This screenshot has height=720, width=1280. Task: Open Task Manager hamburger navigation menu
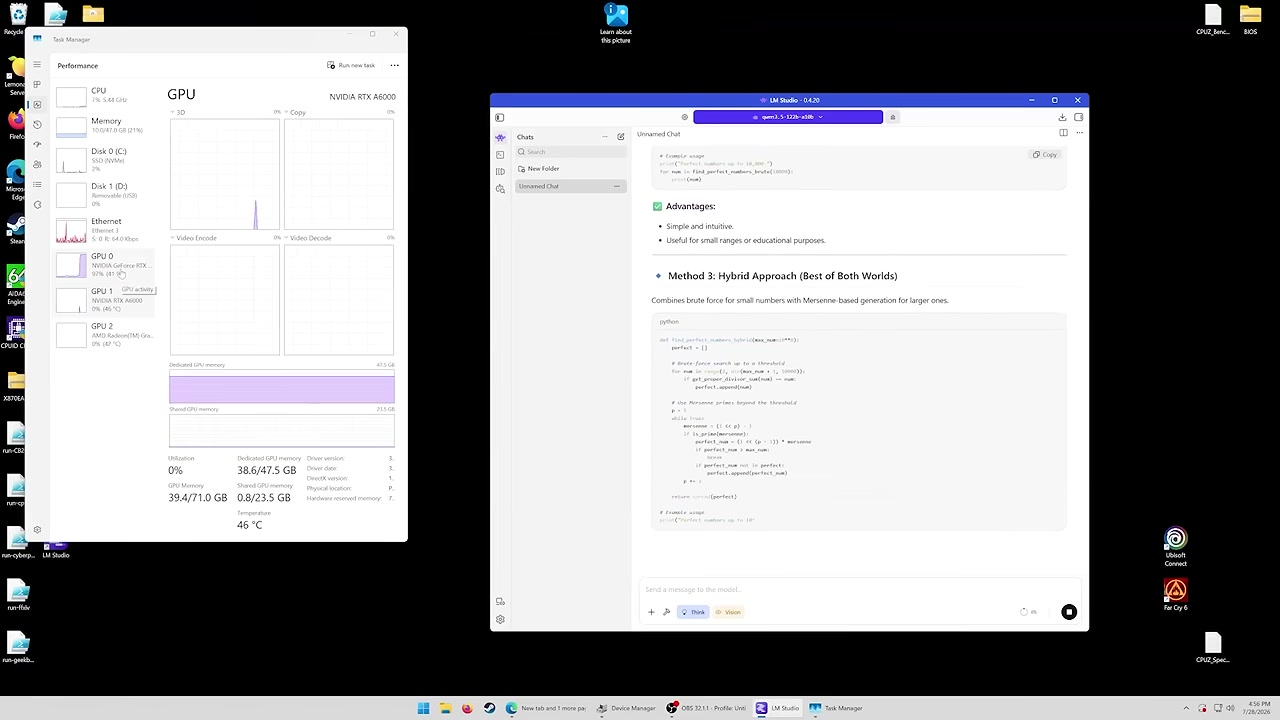coord(37,65)
